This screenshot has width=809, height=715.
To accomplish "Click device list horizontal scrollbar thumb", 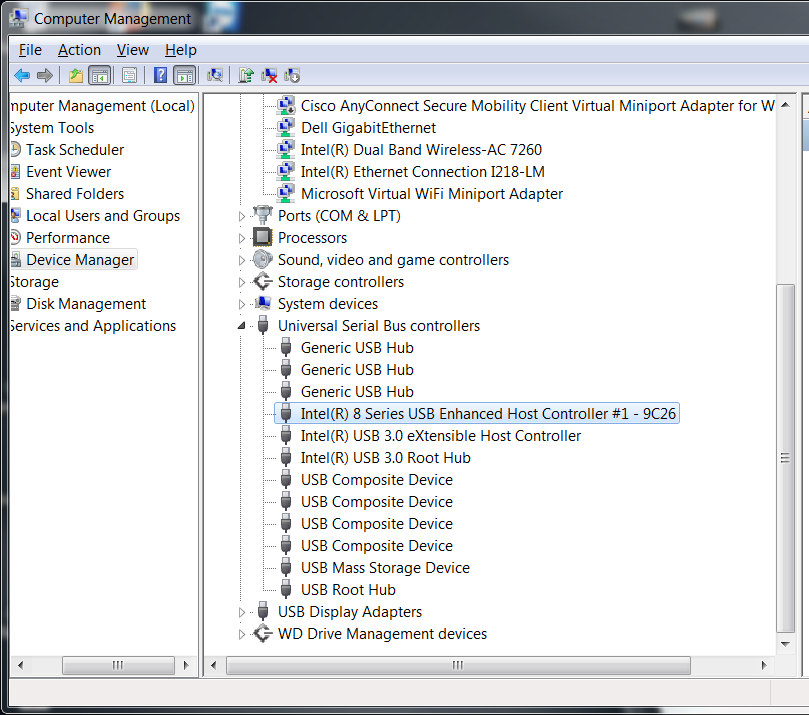I will 458,665.
